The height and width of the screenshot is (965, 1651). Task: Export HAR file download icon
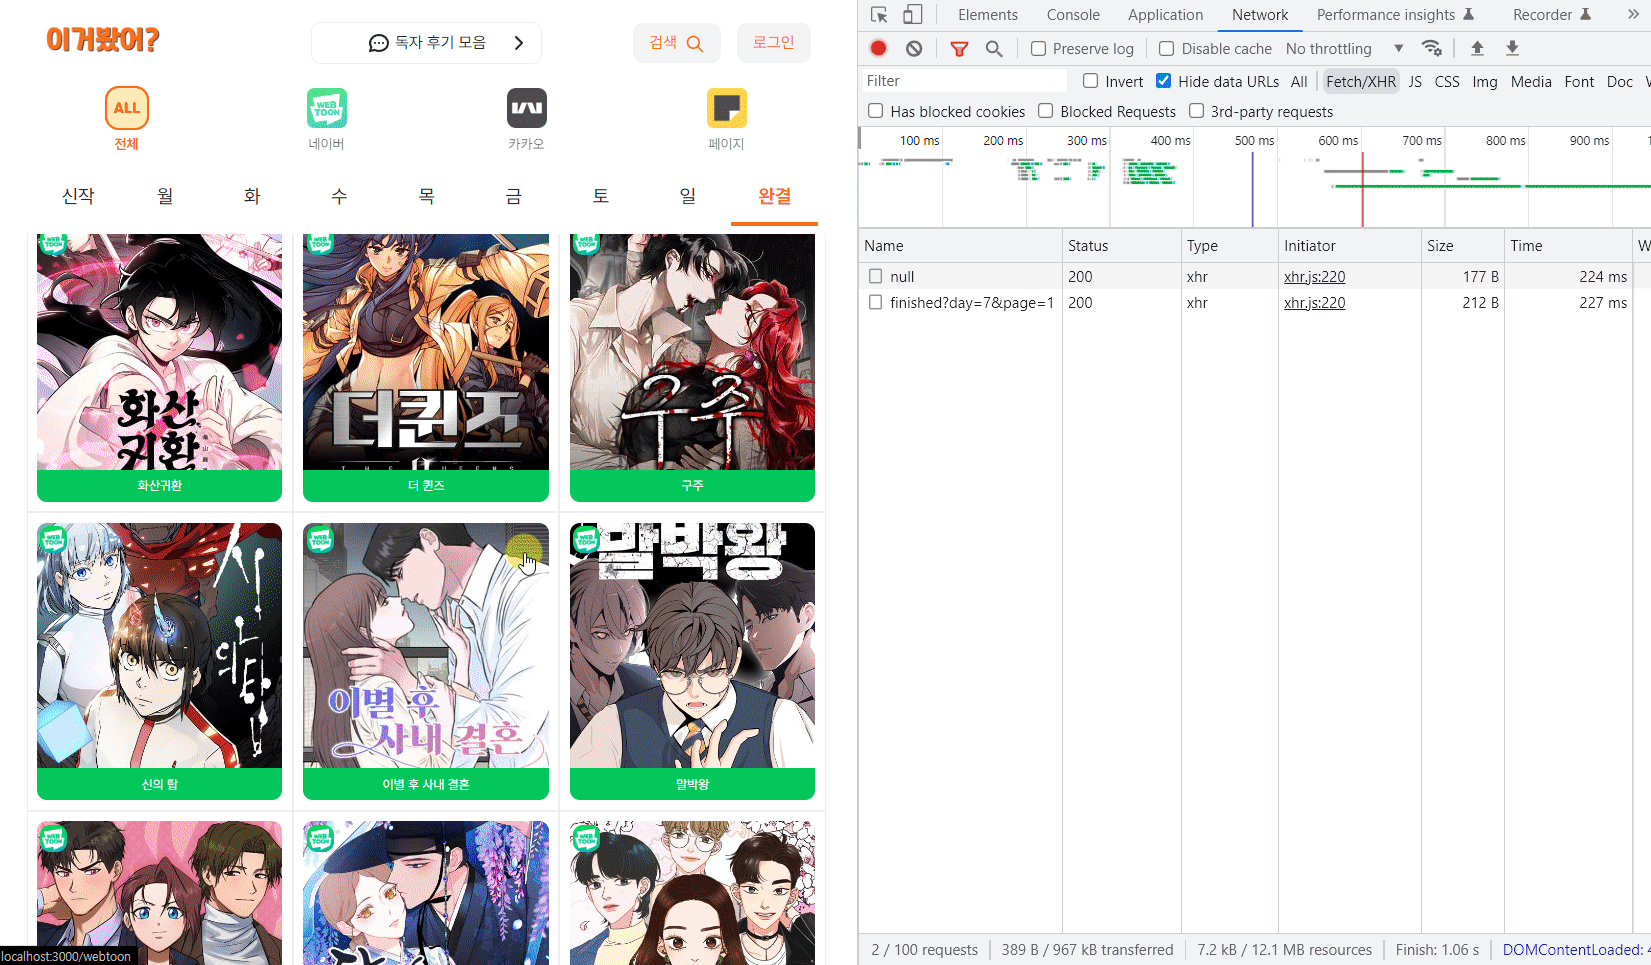[x=1512, y=48]
